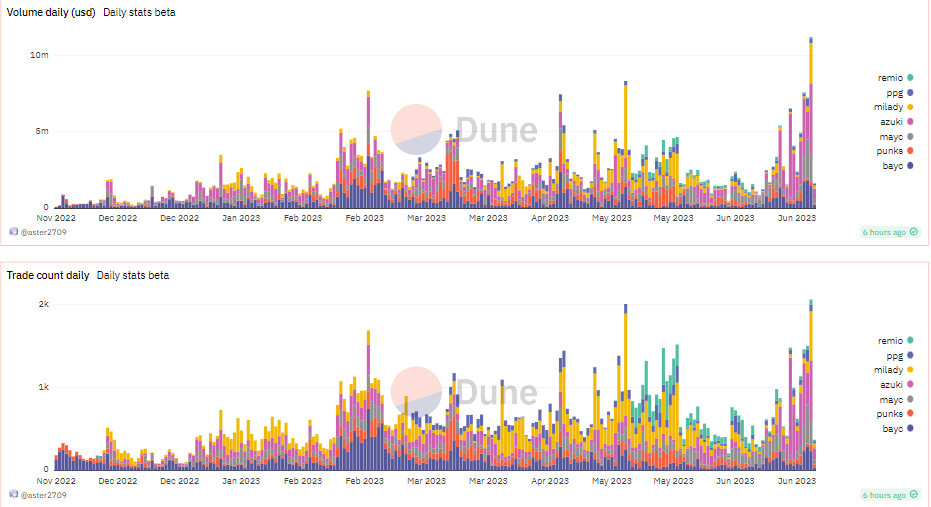Click refresh checkmark icon on Trade count chart
Image resolution: width=931 pixels, height=507 pixels.
tap(914, 495)
